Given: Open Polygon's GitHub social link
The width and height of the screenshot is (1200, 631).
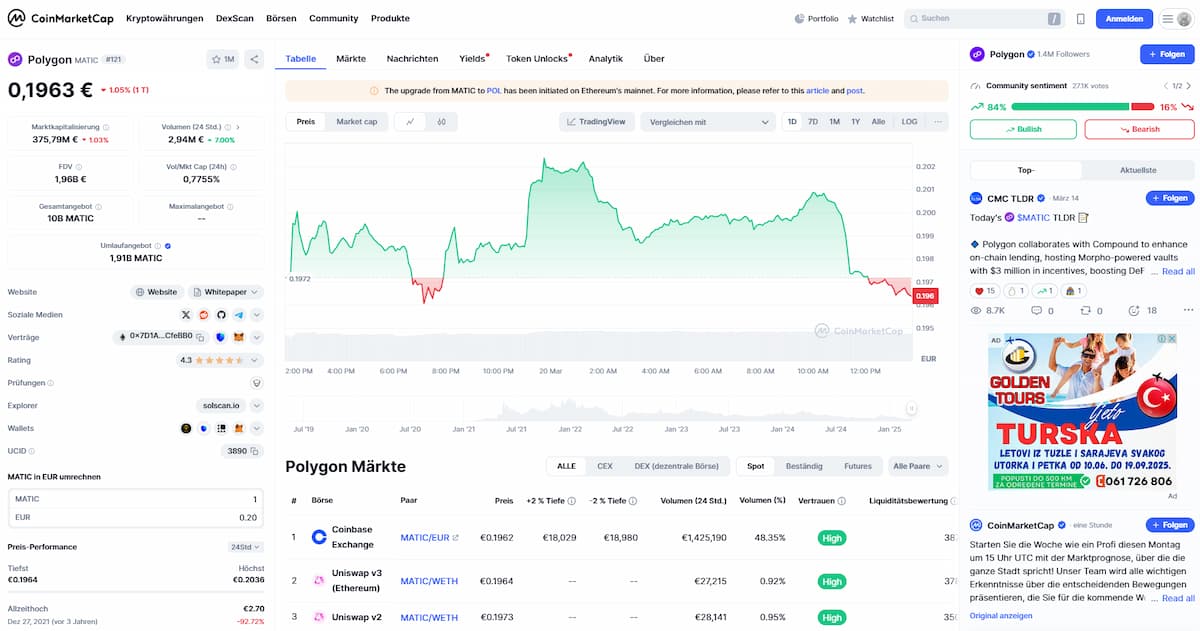Looking at the screenshot, I should pos(221,315).
